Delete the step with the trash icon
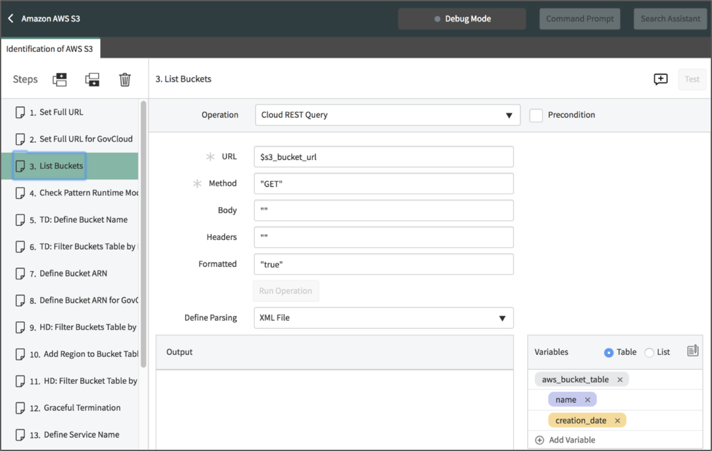The height and width of the screenshot is (451, 712). 125,79
